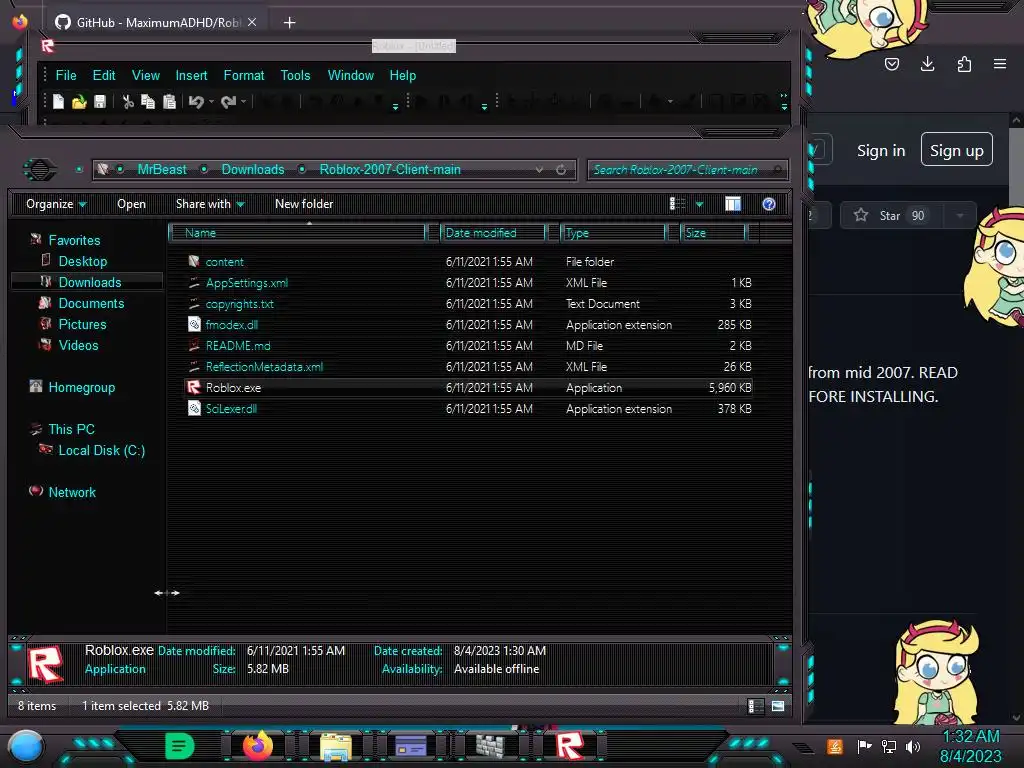Screen dimensions: 1024x768
Task: Open the more view options dropdown arrow
Action: [699, 204]
